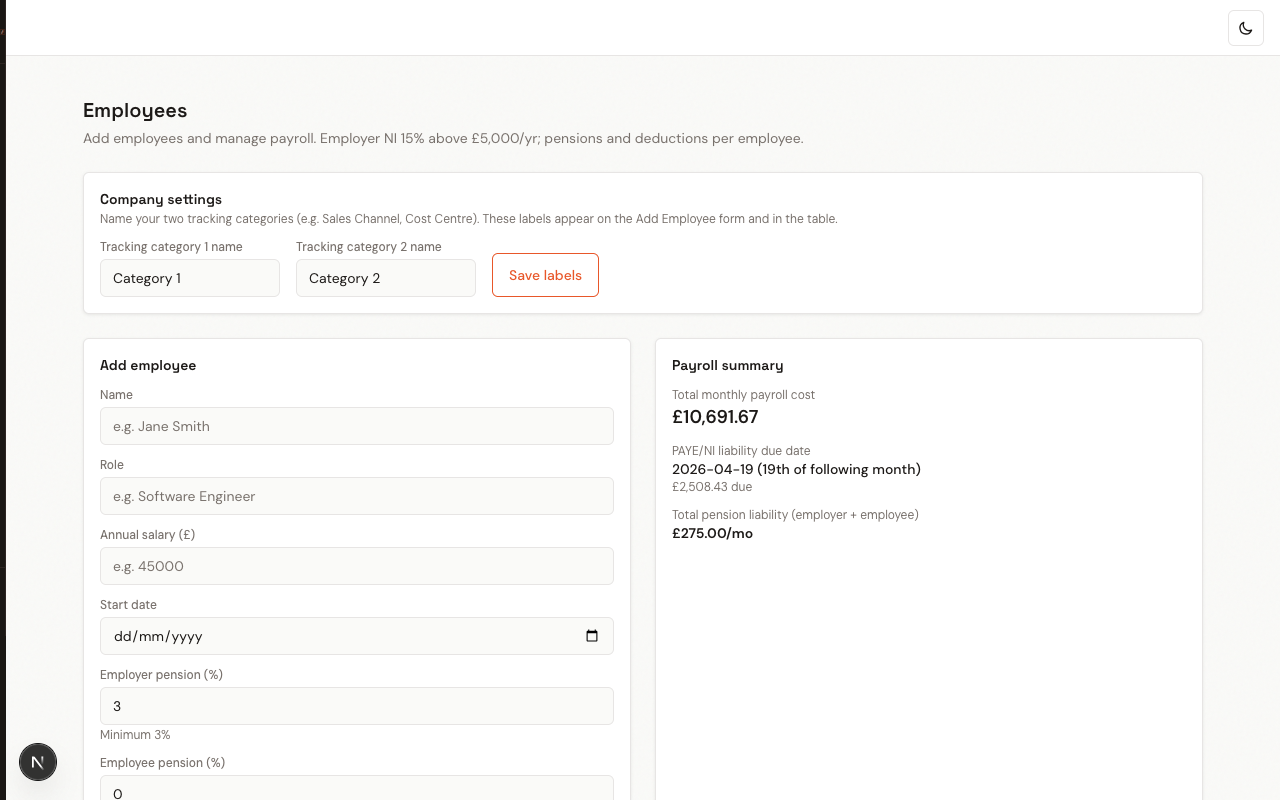Focus the Employee pension (%) input
This screenshot has height=800, width=1280.
(x=356, y=790)
